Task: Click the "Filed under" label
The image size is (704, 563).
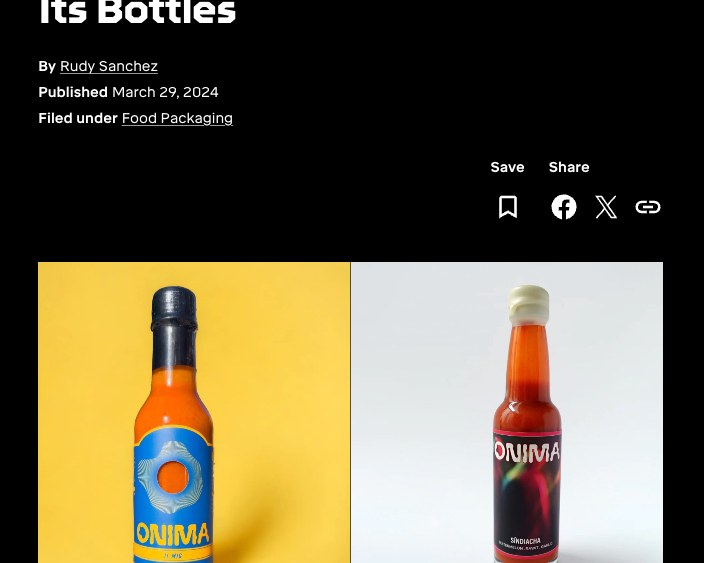Action: click(x=78, y=118)
